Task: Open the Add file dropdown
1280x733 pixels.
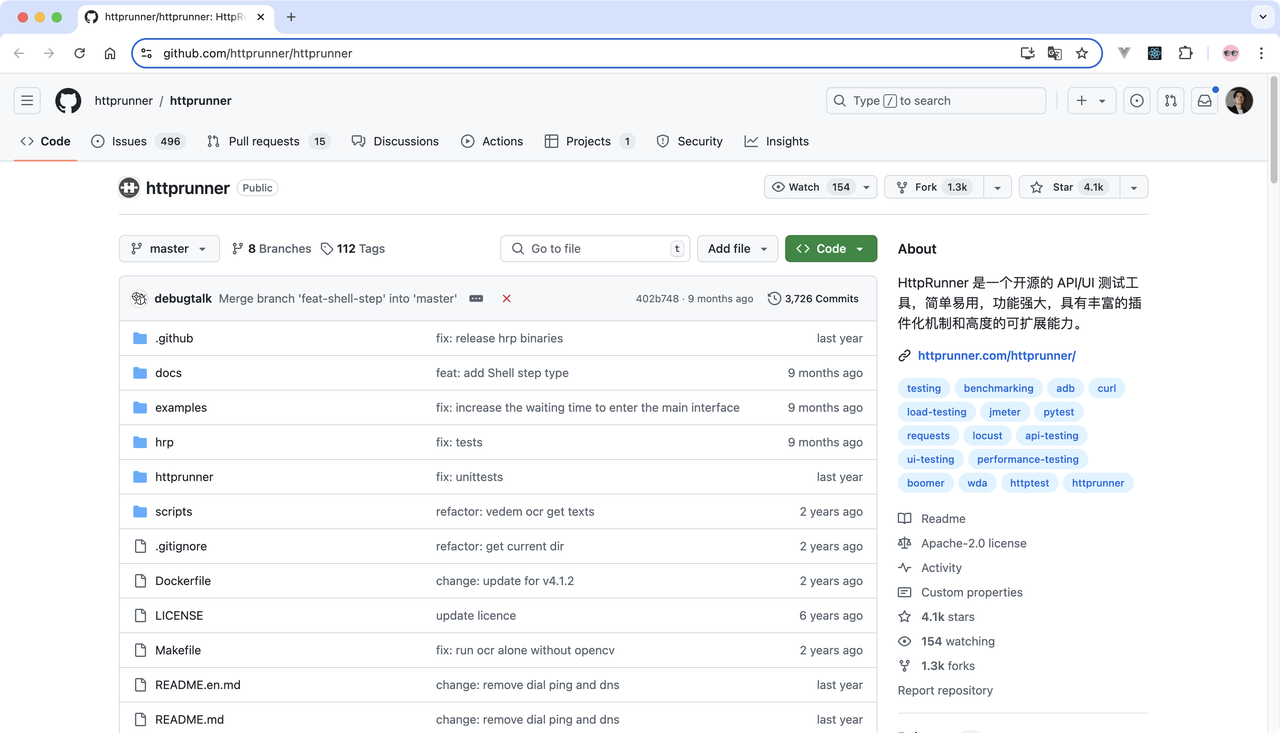Action: pos(738,248)
